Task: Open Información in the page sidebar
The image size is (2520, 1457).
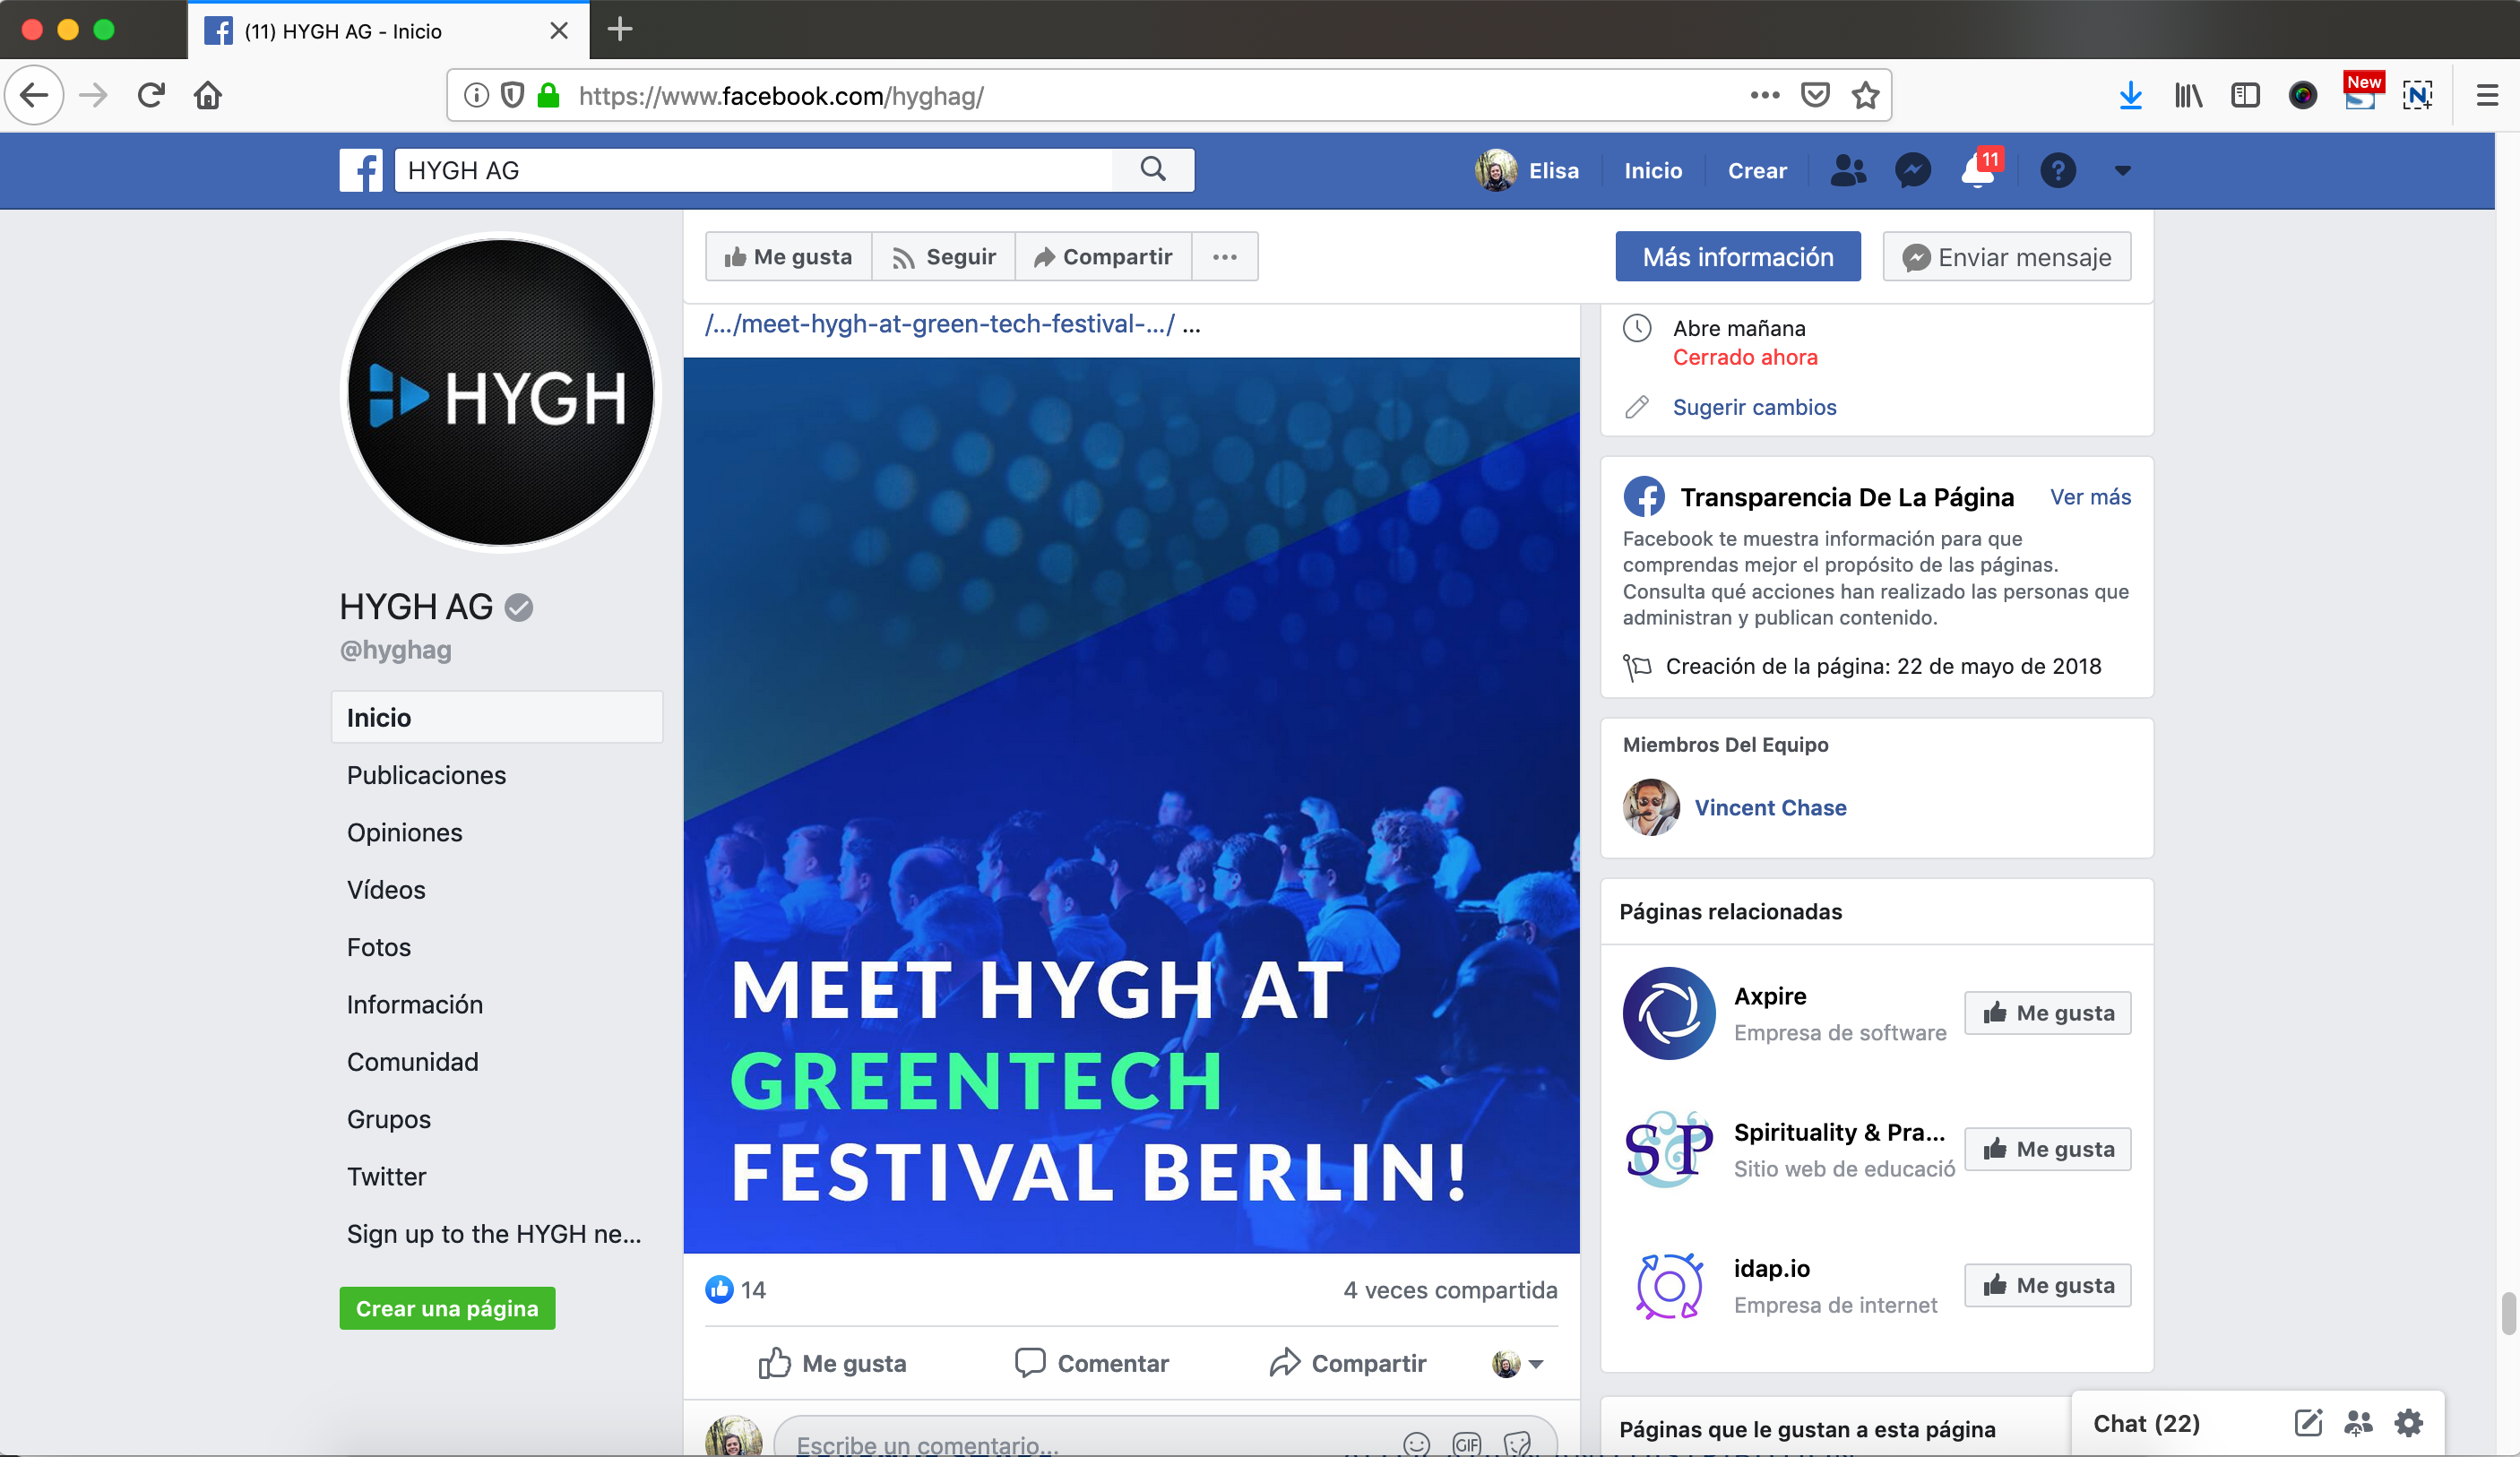Action: tap(415, 1005)
